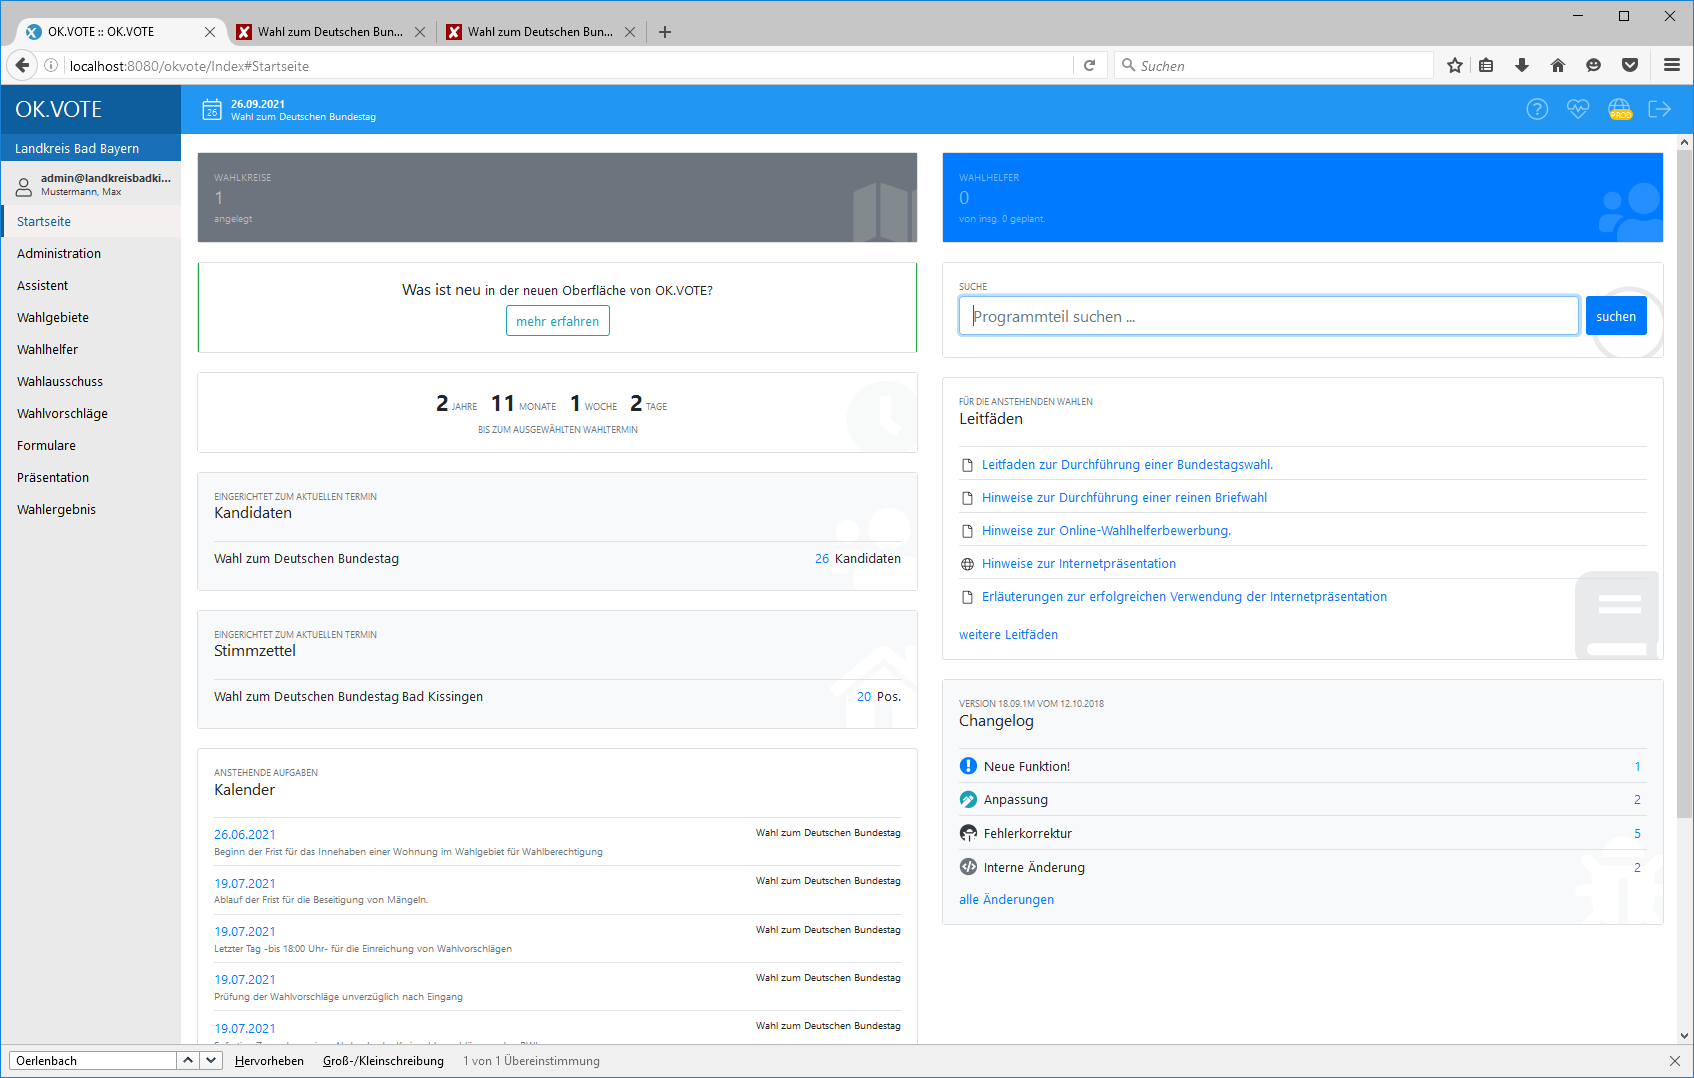Click the Firefox home icon
Image resolution: width=1694 pixels, height=1078 pixels.
1557,65
